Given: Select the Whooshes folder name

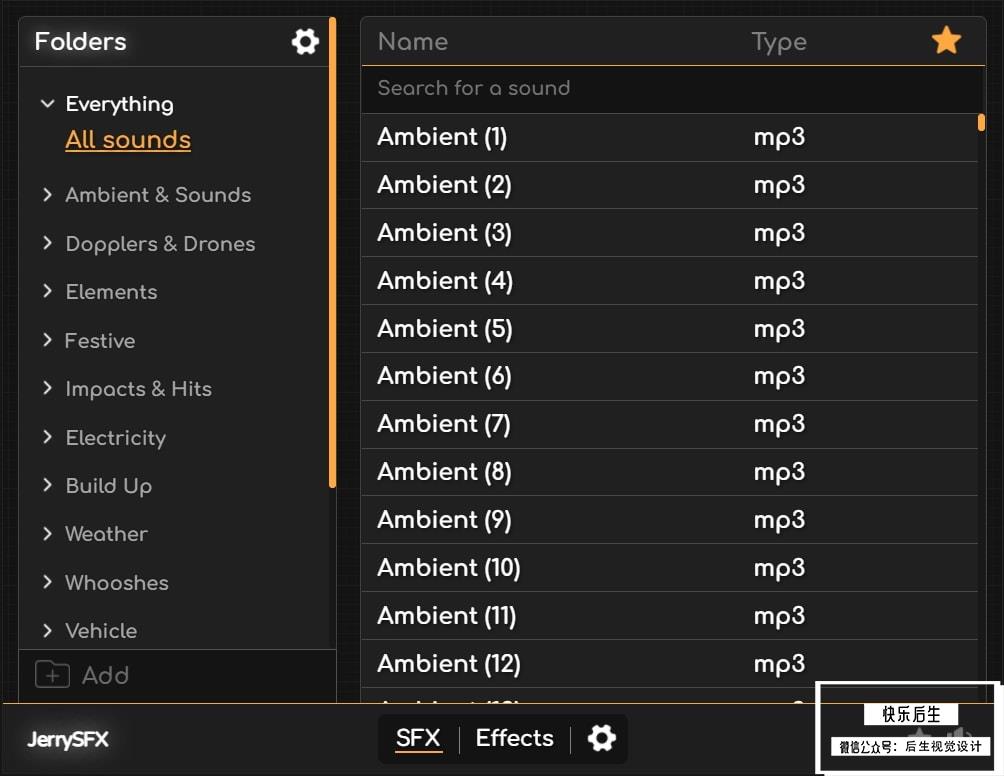Looking at the screenshot, I should click(x=117, y=583).
